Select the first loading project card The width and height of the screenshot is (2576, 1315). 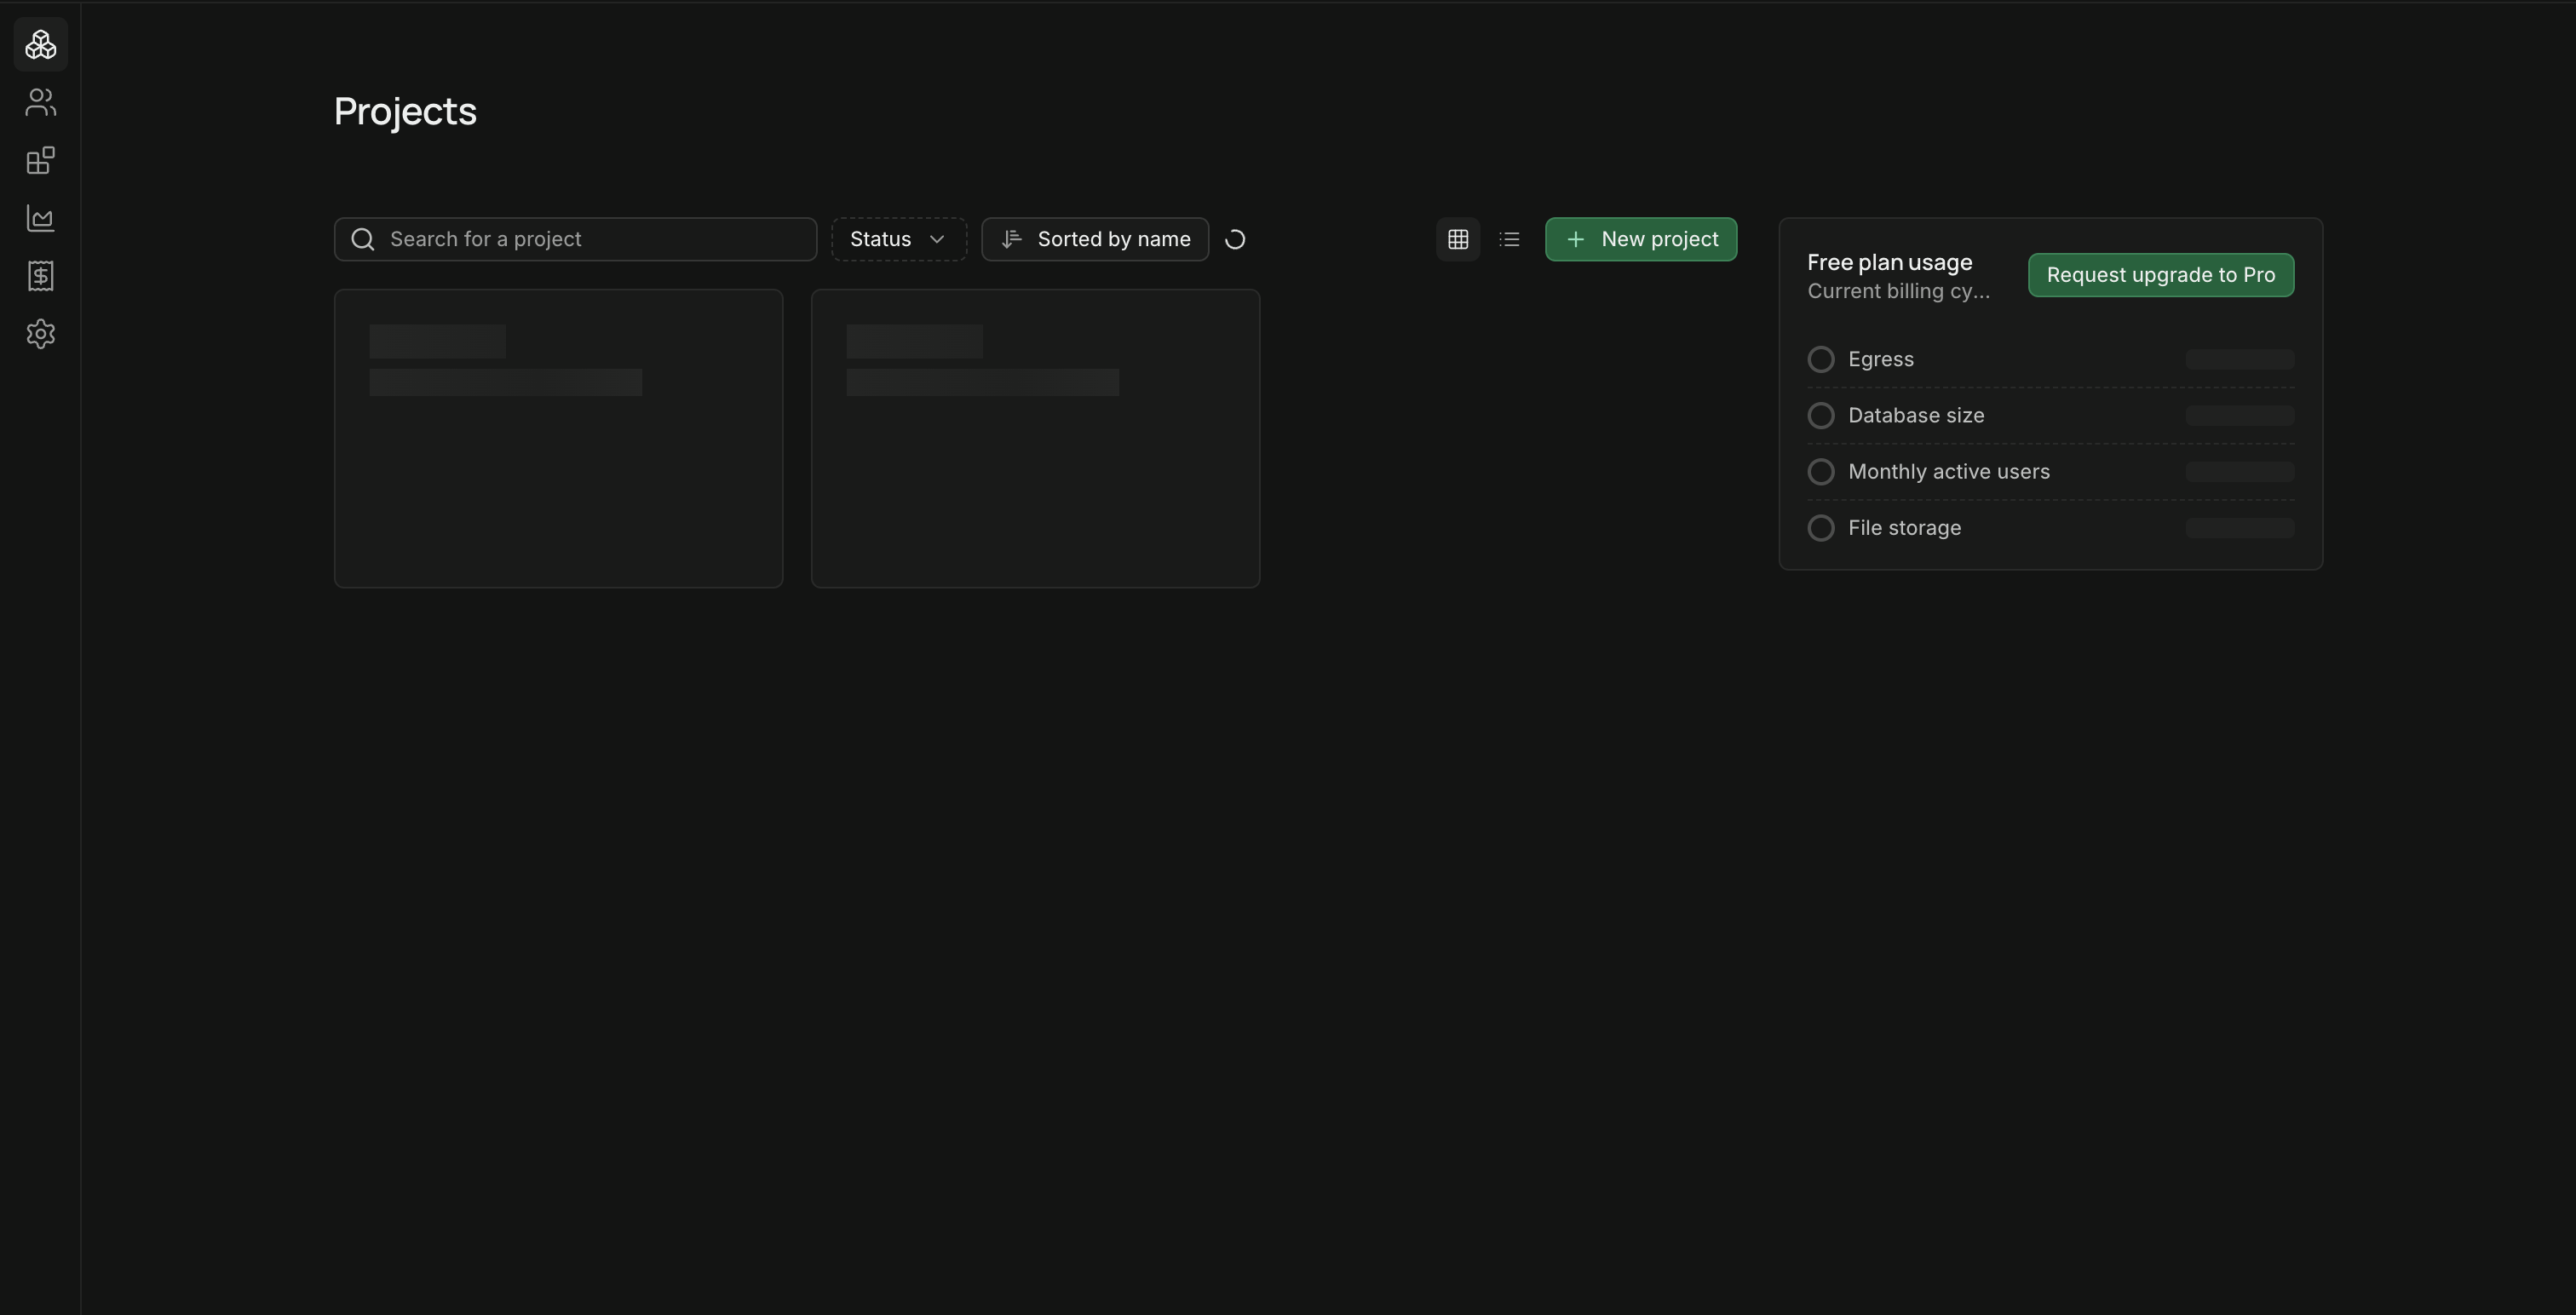558,438
